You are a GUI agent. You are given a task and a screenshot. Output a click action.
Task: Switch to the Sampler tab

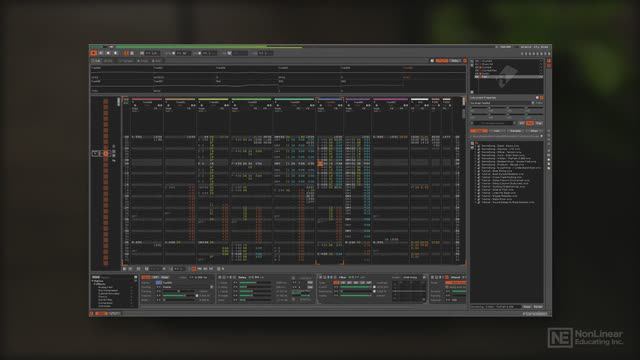(126, 61)
